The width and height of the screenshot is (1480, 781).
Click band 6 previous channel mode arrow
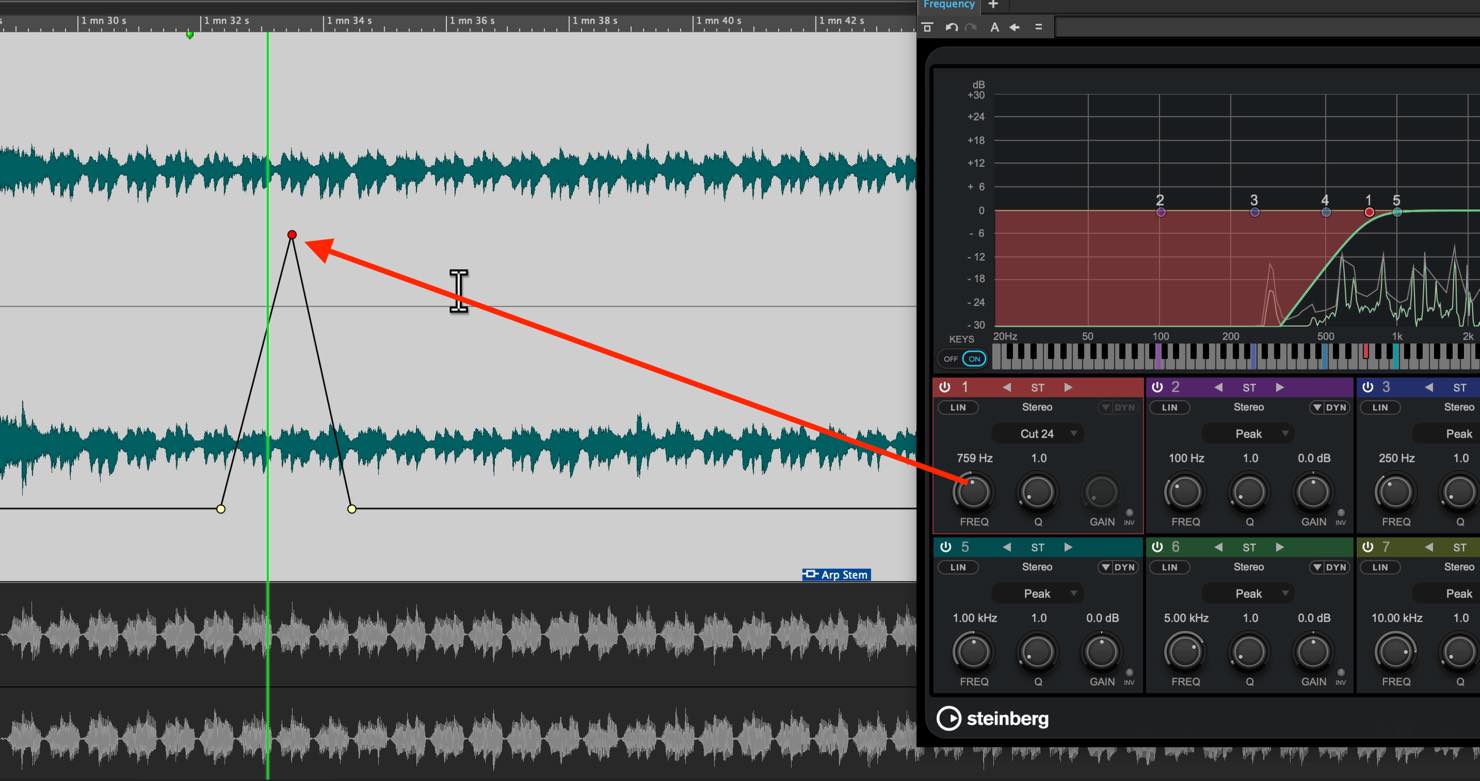point(1218,547)
